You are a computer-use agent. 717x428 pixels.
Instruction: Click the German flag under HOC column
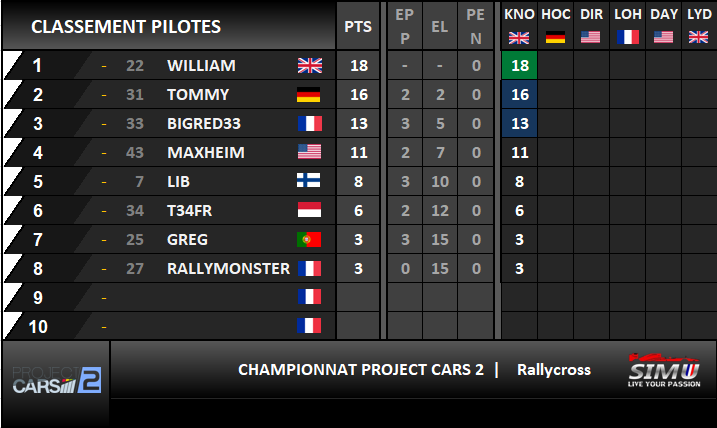(x=556, y=37)
